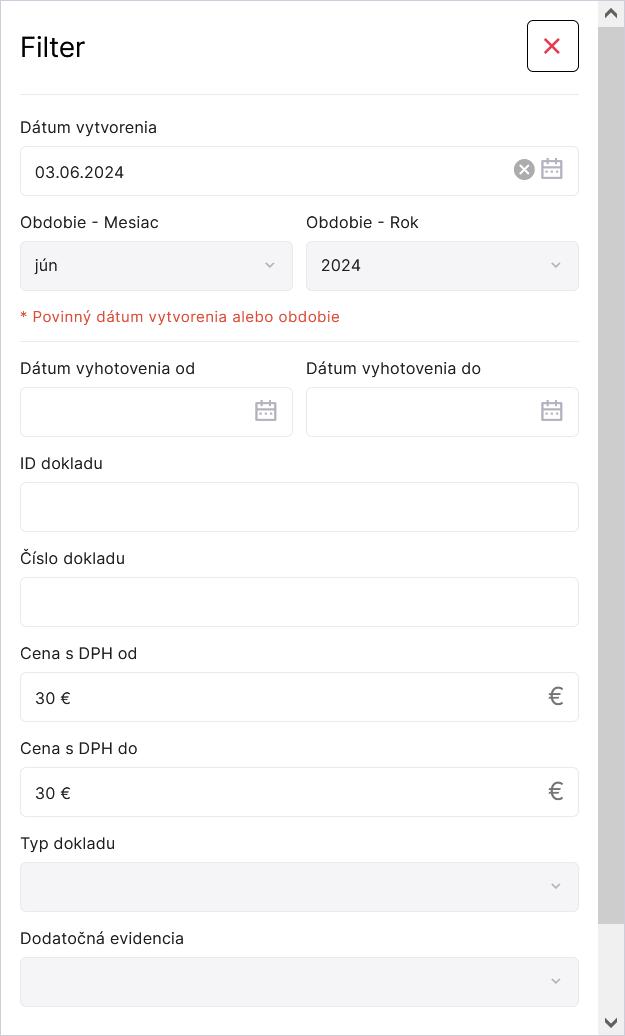The width and height of the screenshot is (625, 1036).
Task: Open calendar for Dátum vyhotovenia od
Action: click(265, 411)
